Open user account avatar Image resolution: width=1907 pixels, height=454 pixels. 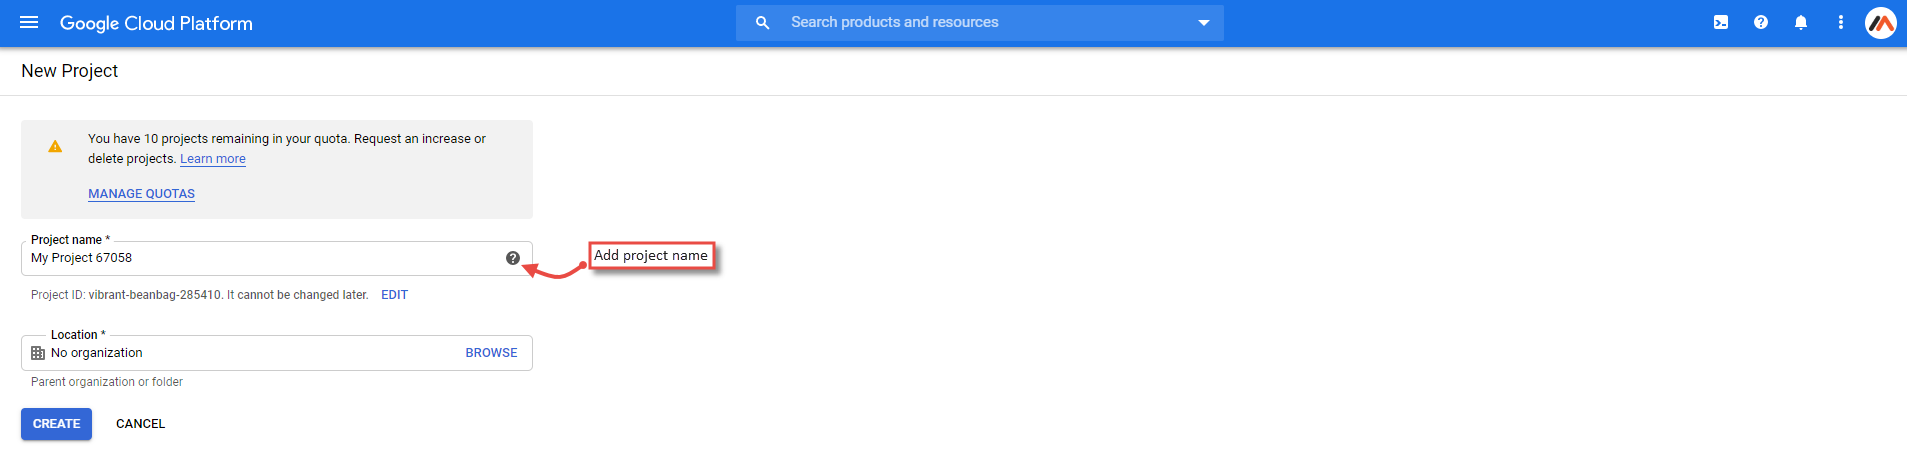pyautogui.click(x=1881, y=22)
